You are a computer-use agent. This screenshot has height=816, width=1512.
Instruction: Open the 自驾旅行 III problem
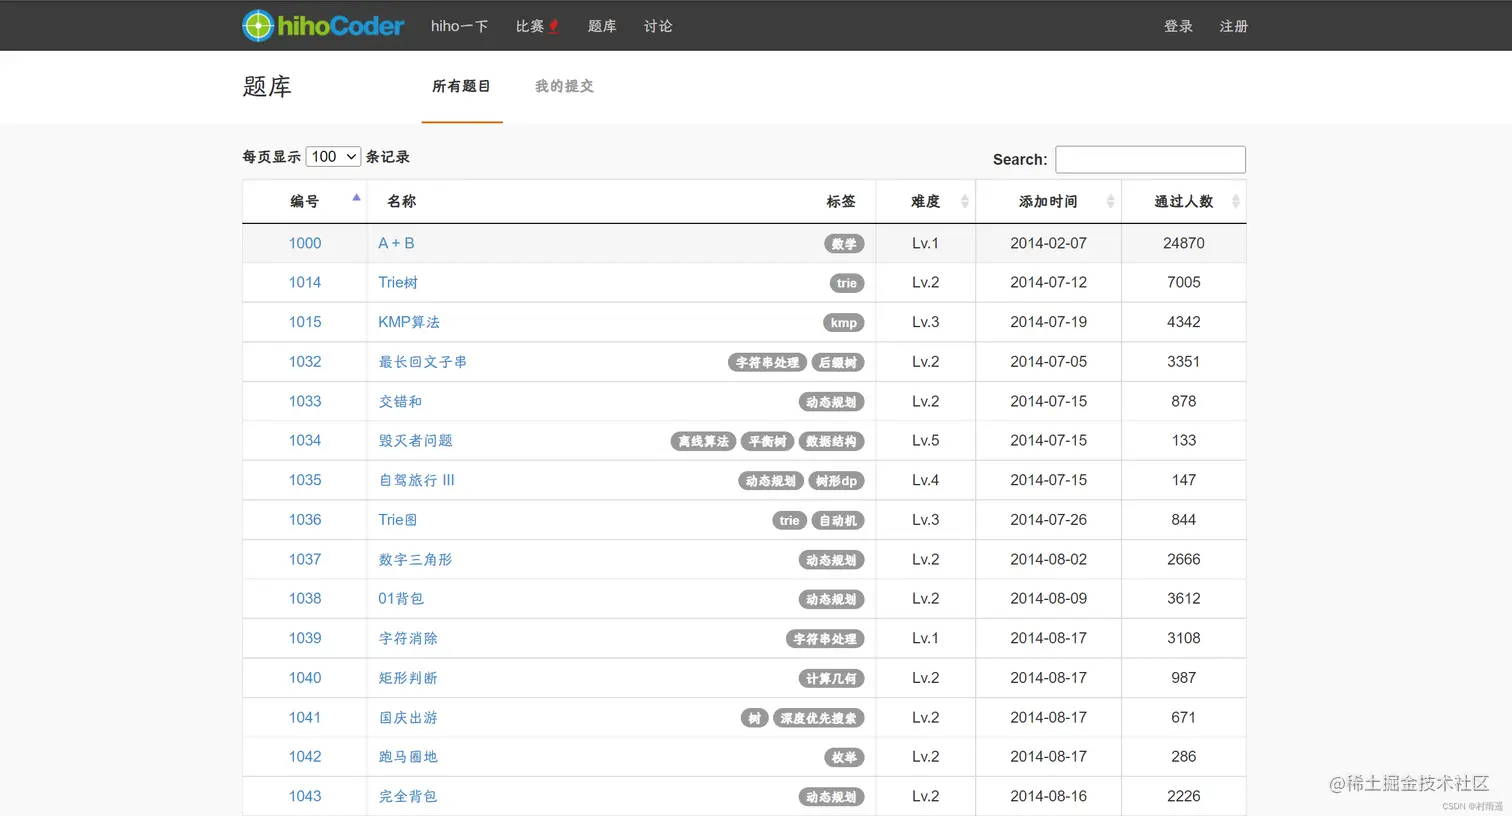pos(416,480)
